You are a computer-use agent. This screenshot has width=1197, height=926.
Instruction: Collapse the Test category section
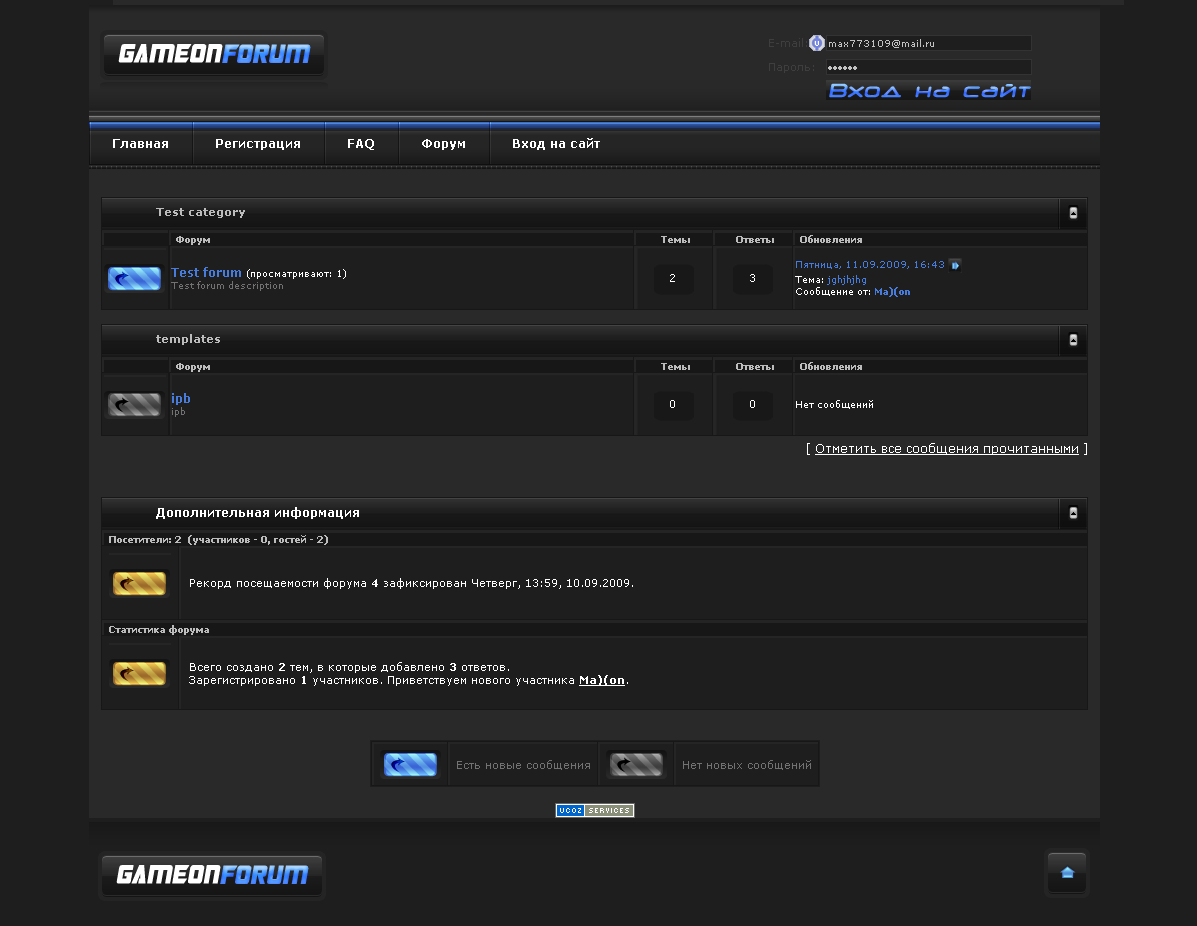pyautogui.click(x=1073, y=213)
